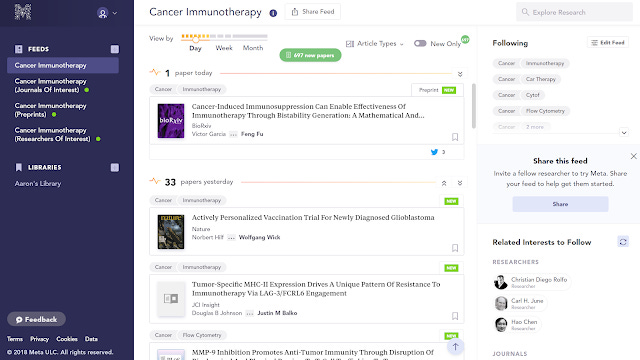Open the account dropdown chevron

115,13
